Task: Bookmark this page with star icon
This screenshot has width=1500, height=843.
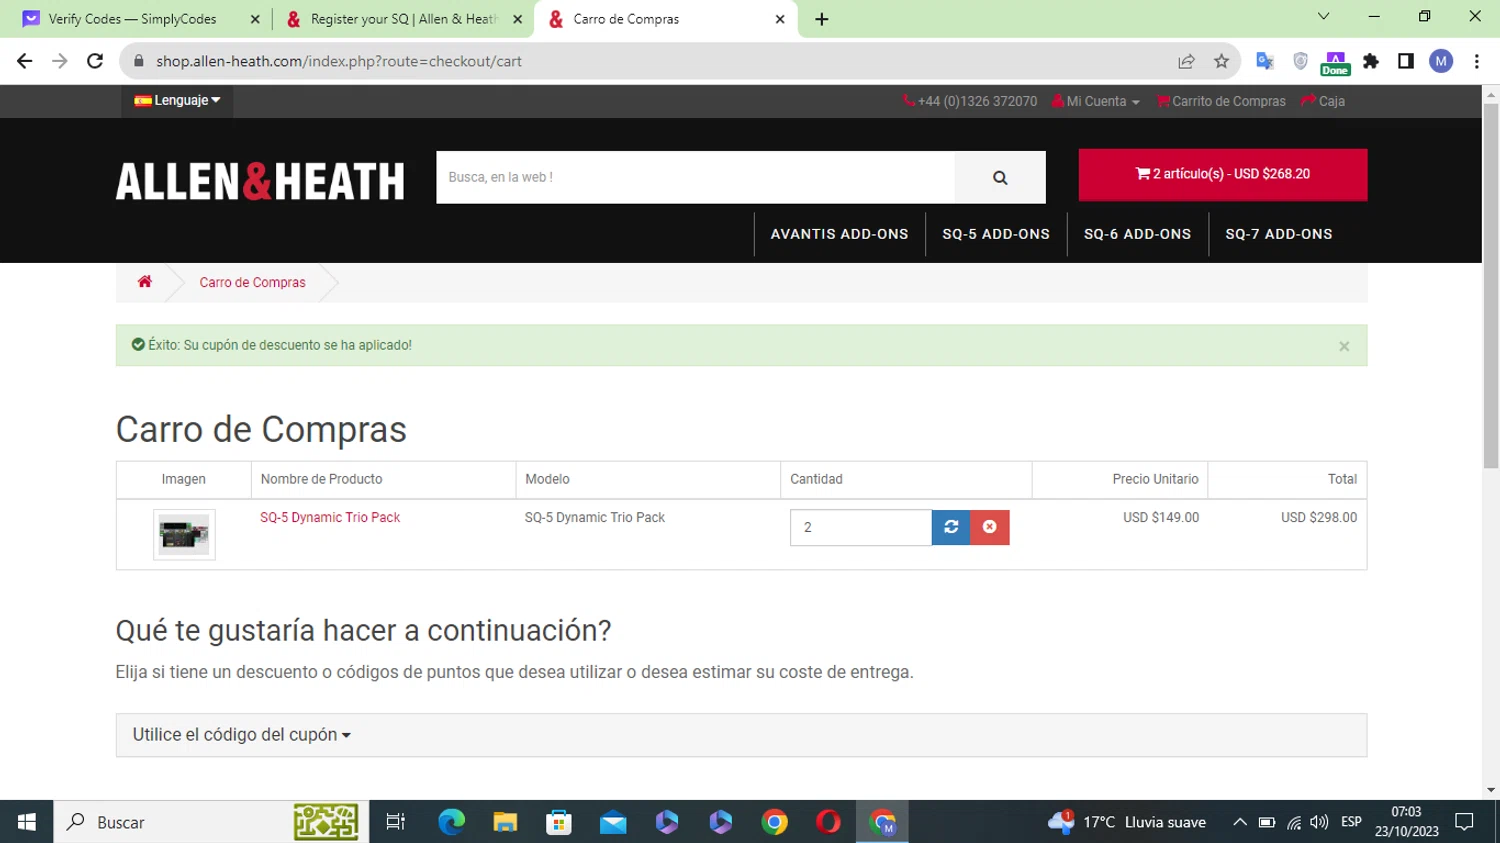Action: click(x=1221, y=61)
